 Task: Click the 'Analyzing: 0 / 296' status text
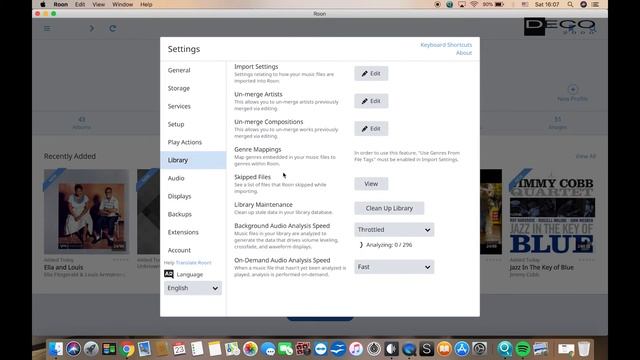389,245
